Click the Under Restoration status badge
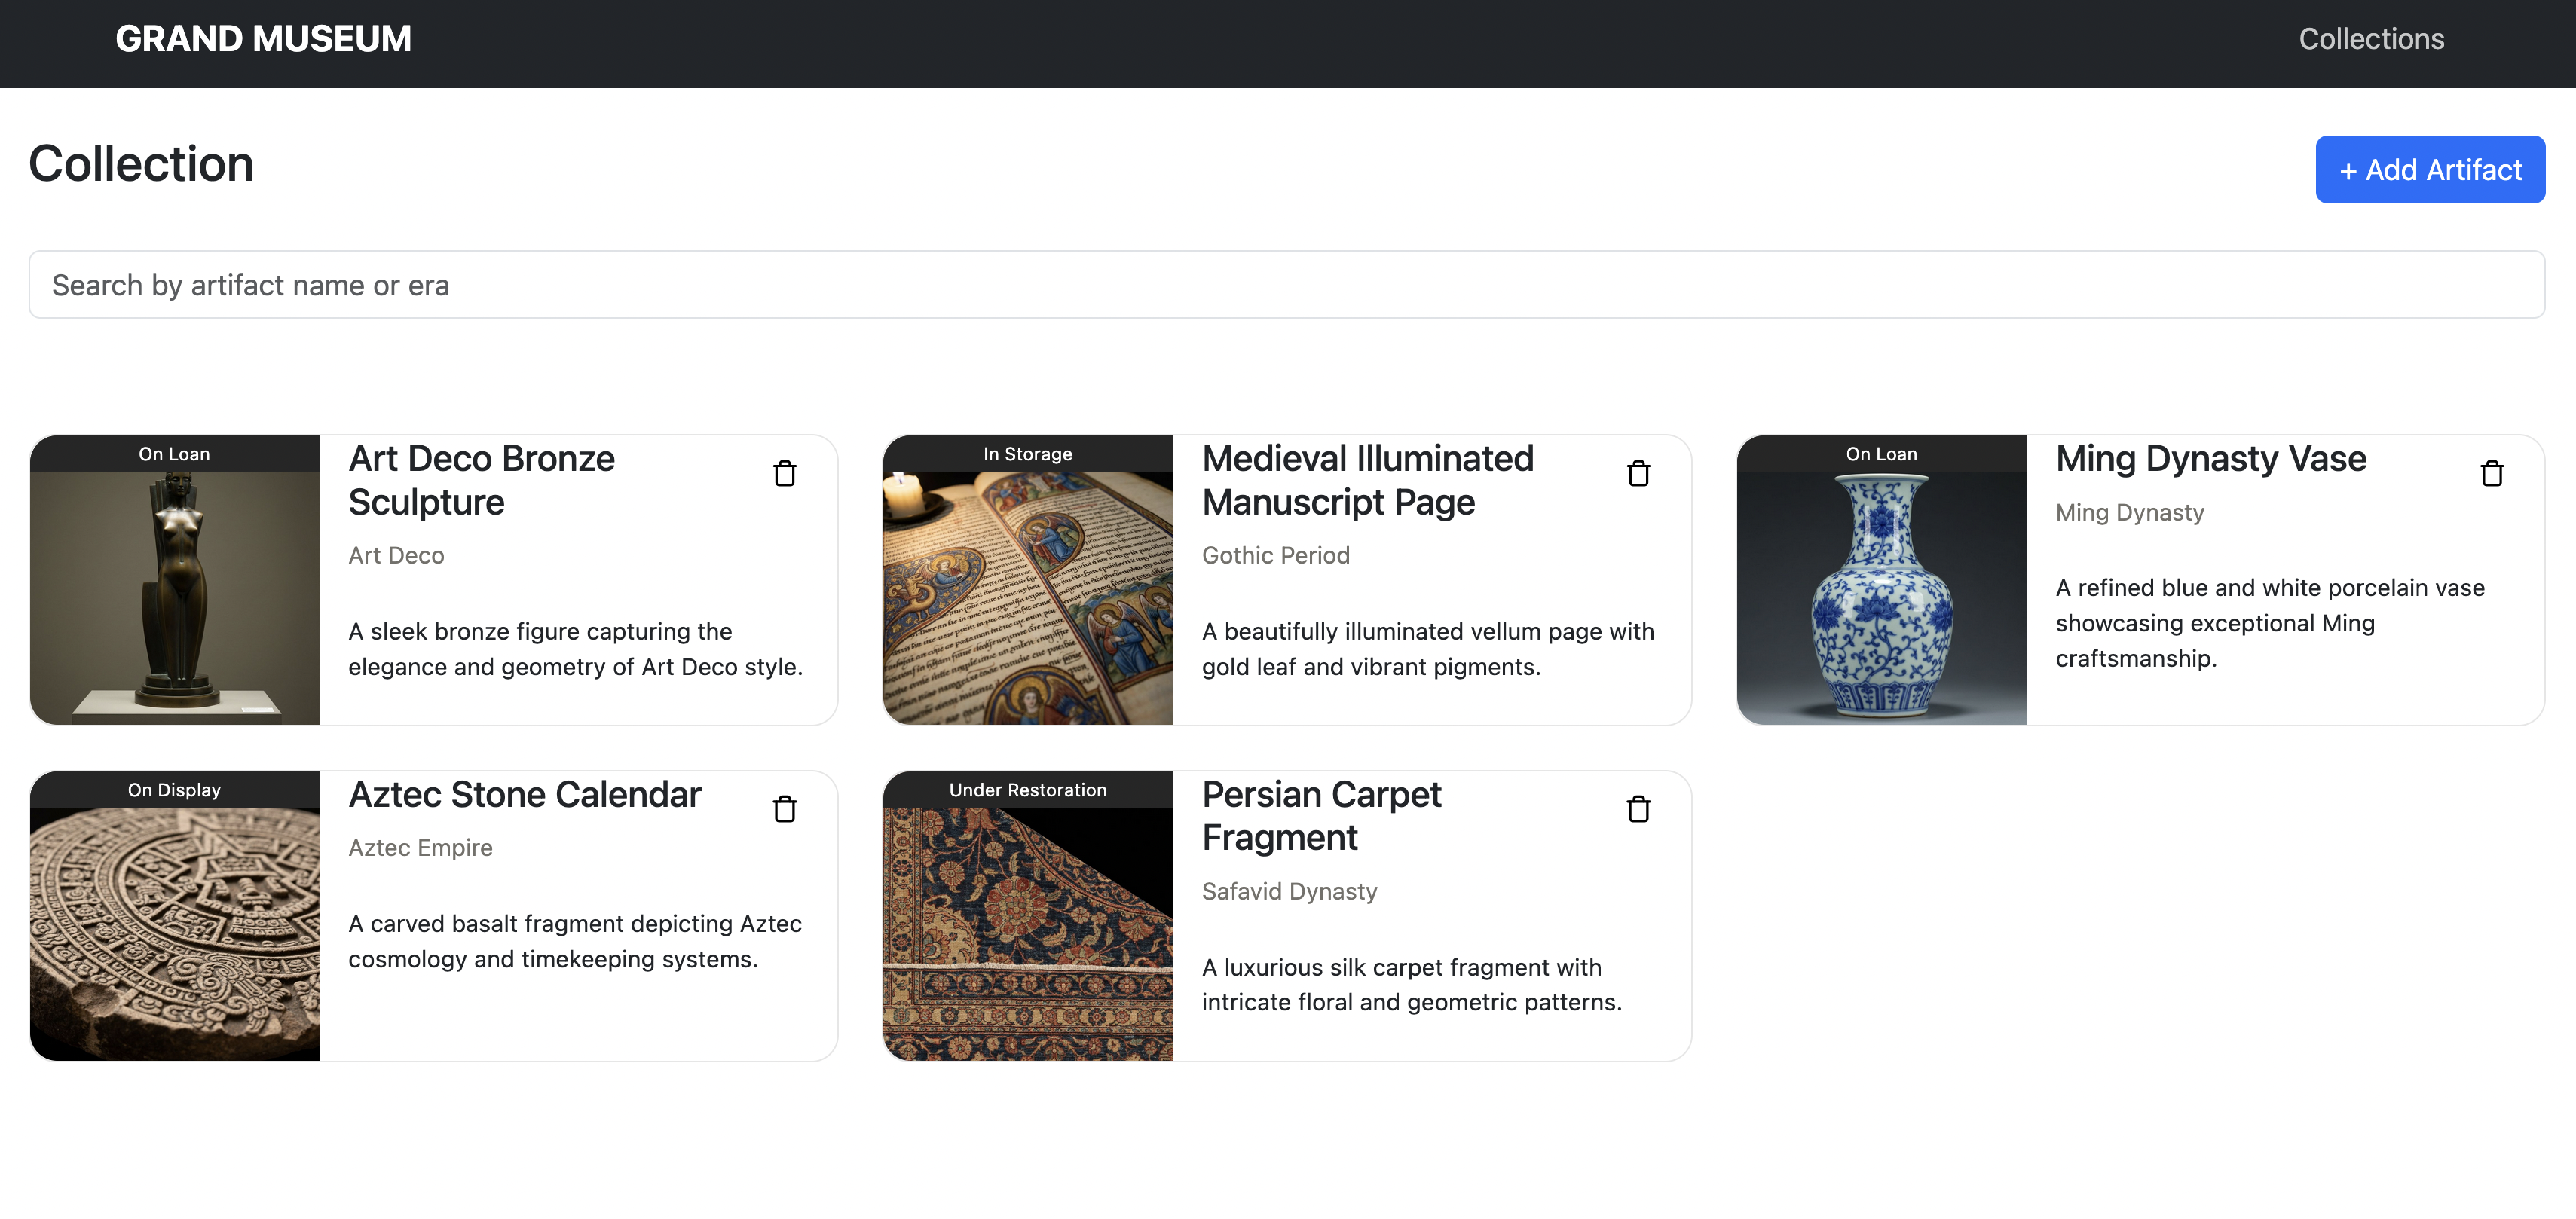 1027,790
